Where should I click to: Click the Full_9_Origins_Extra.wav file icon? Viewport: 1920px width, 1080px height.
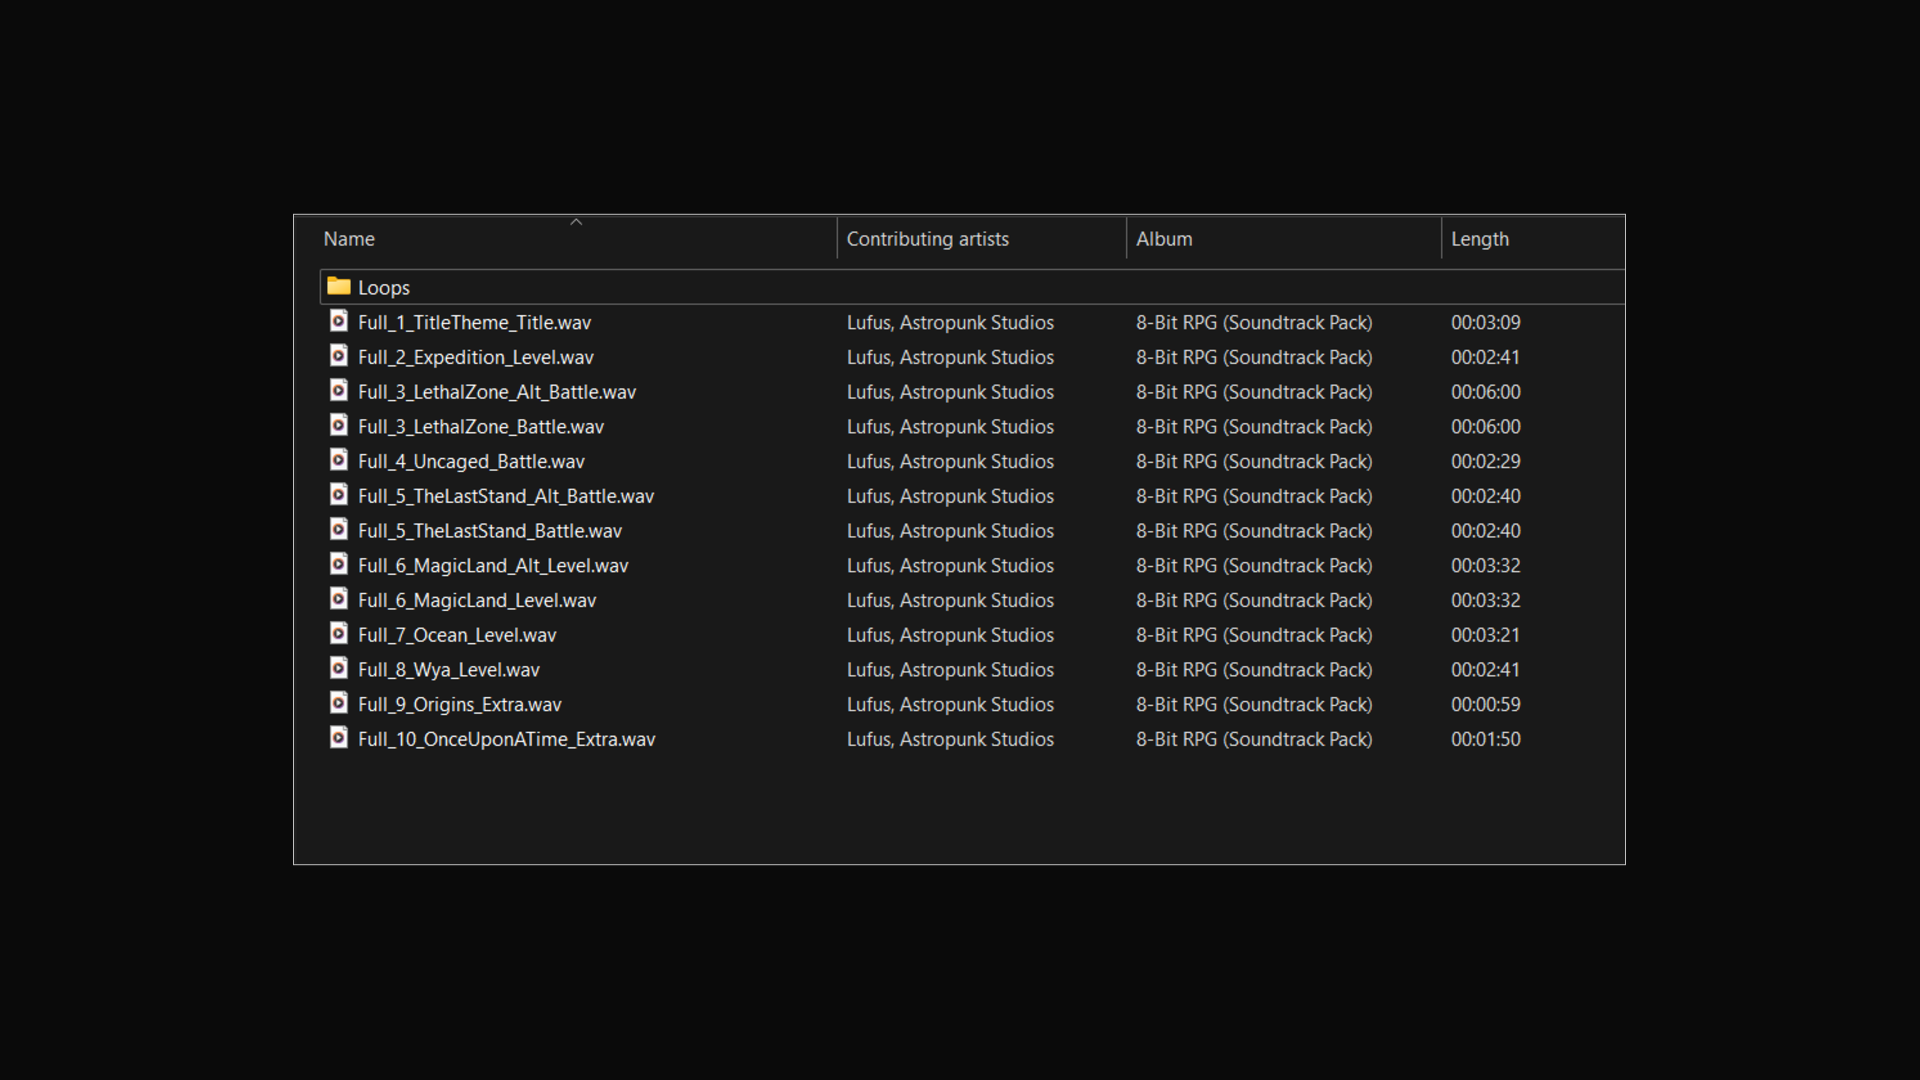pyautogui.click(x=339, y=703)
